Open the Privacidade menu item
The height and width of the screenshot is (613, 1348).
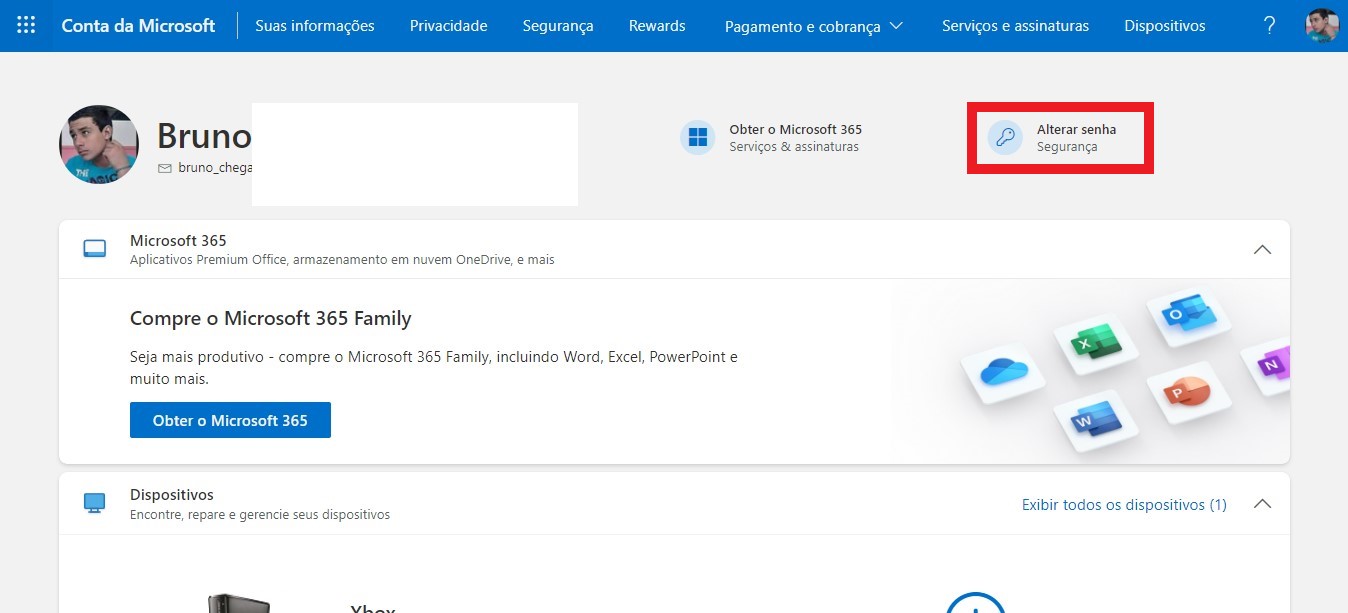tap(449, 26)
